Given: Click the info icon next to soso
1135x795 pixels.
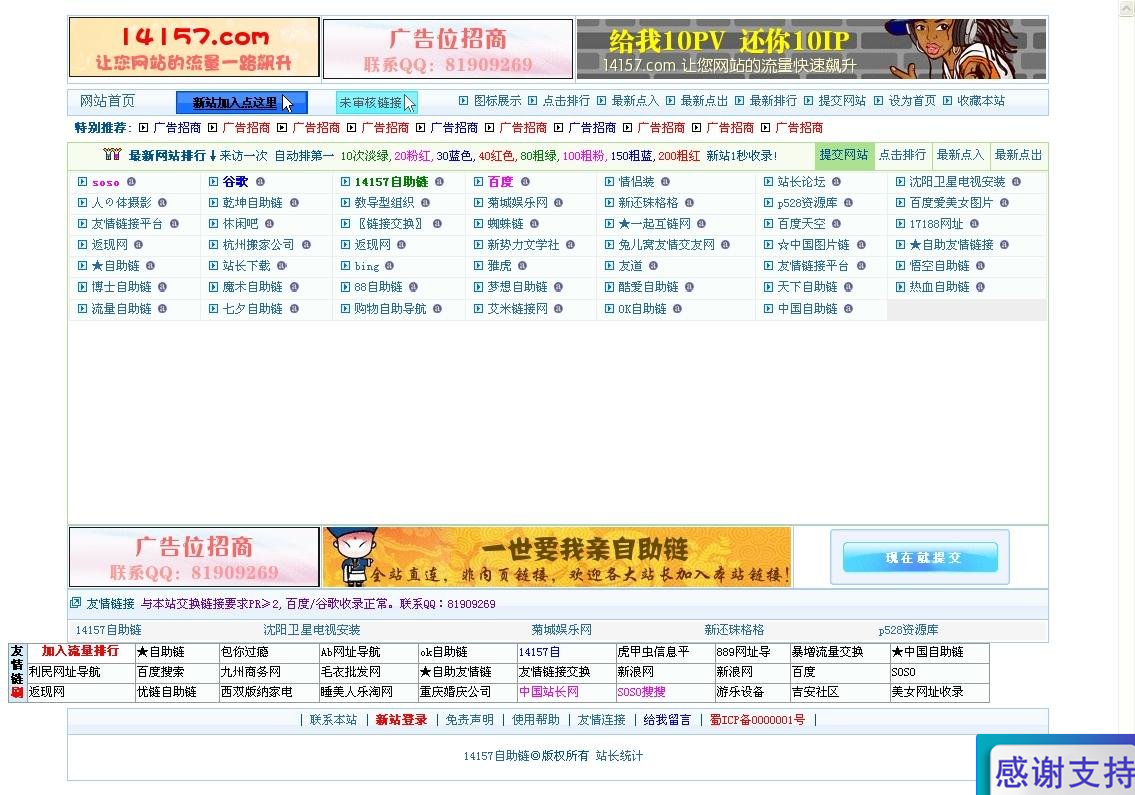Looking at the screenshot, I should (131, 182).
